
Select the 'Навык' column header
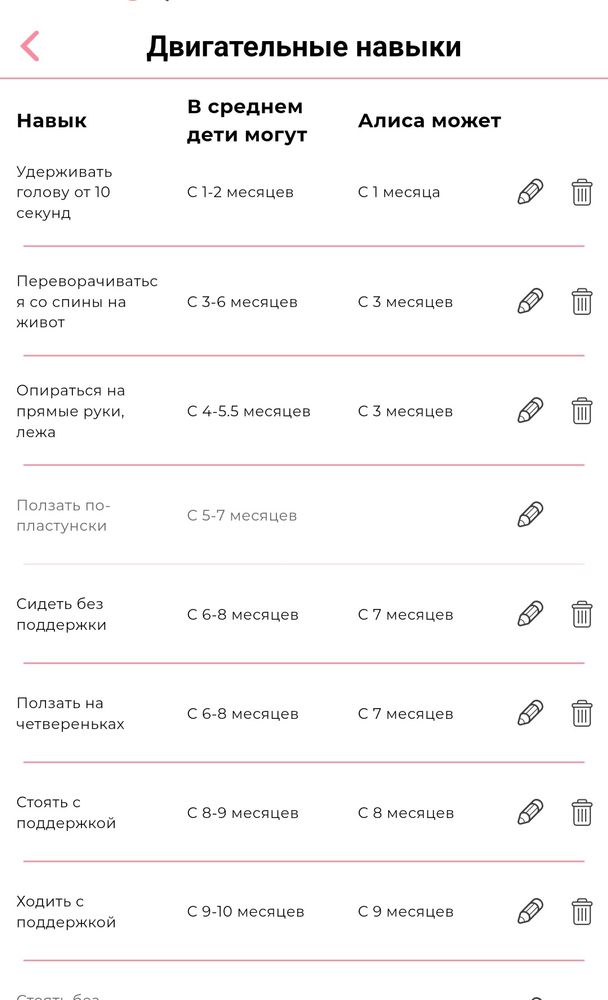pos(50,120)
